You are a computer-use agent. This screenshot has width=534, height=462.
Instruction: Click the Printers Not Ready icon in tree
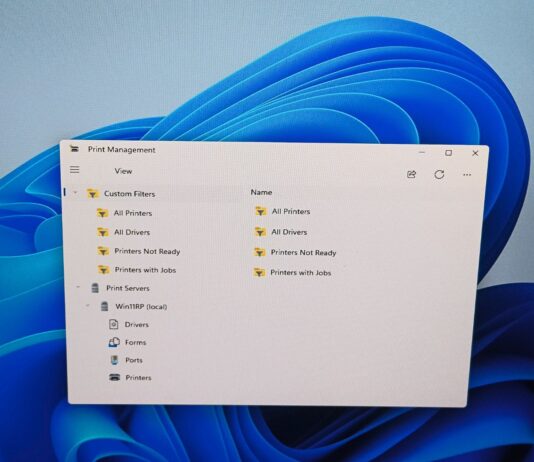(x=103, y=251)
